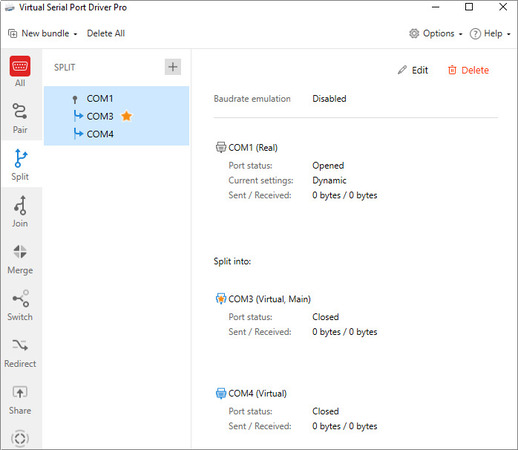Click the COM1 real port icon in details

coord(220,147)
